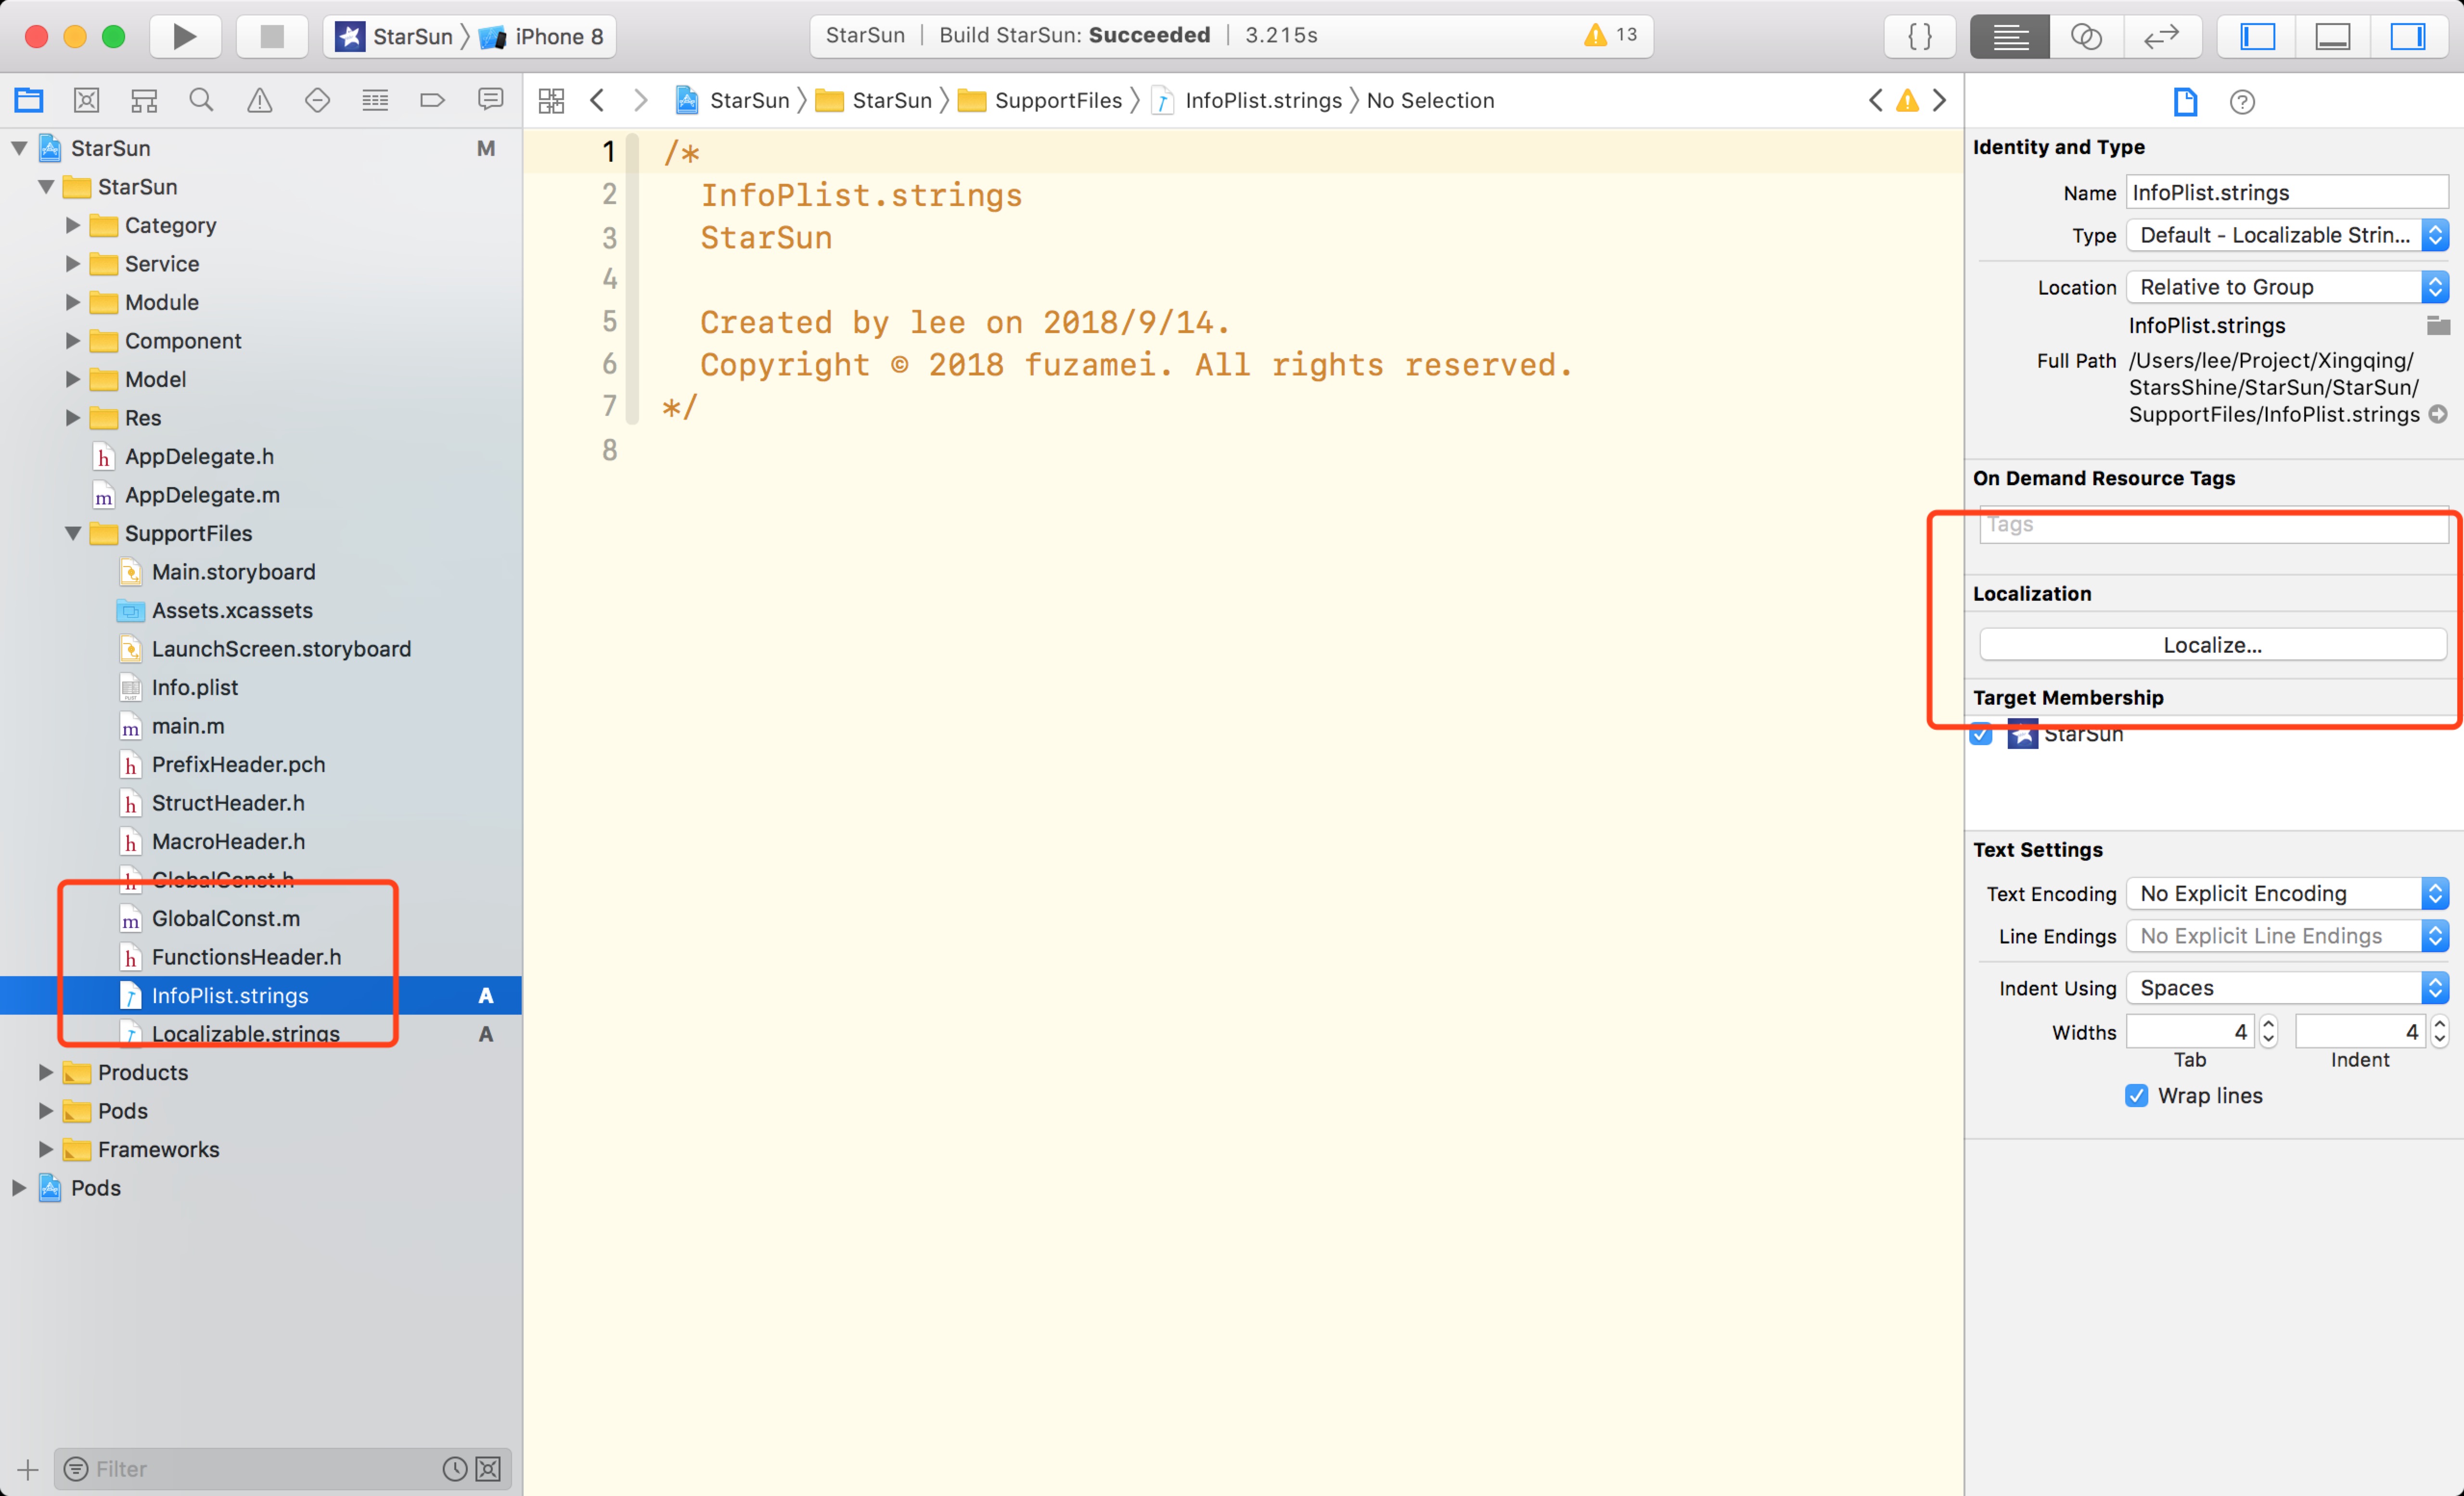
Task: Expand the Category folder
Action: pos(72,225)
